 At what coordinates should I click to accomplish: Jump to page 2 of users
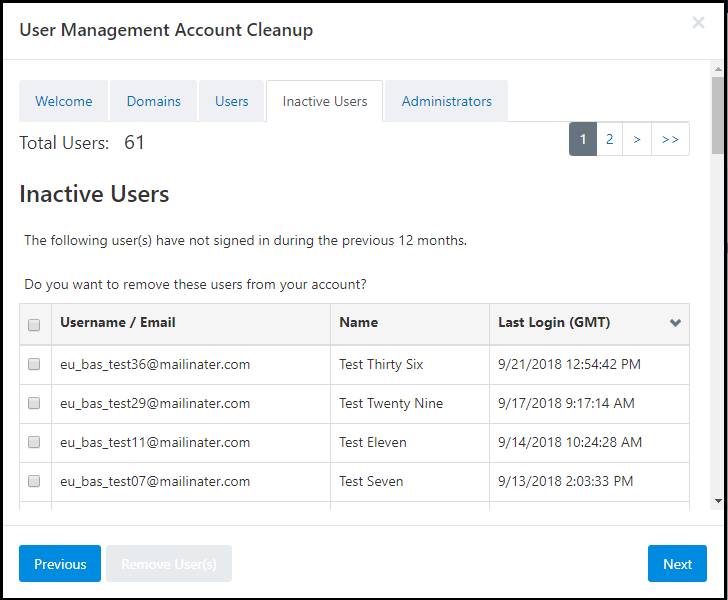click(x=609, y=139)
